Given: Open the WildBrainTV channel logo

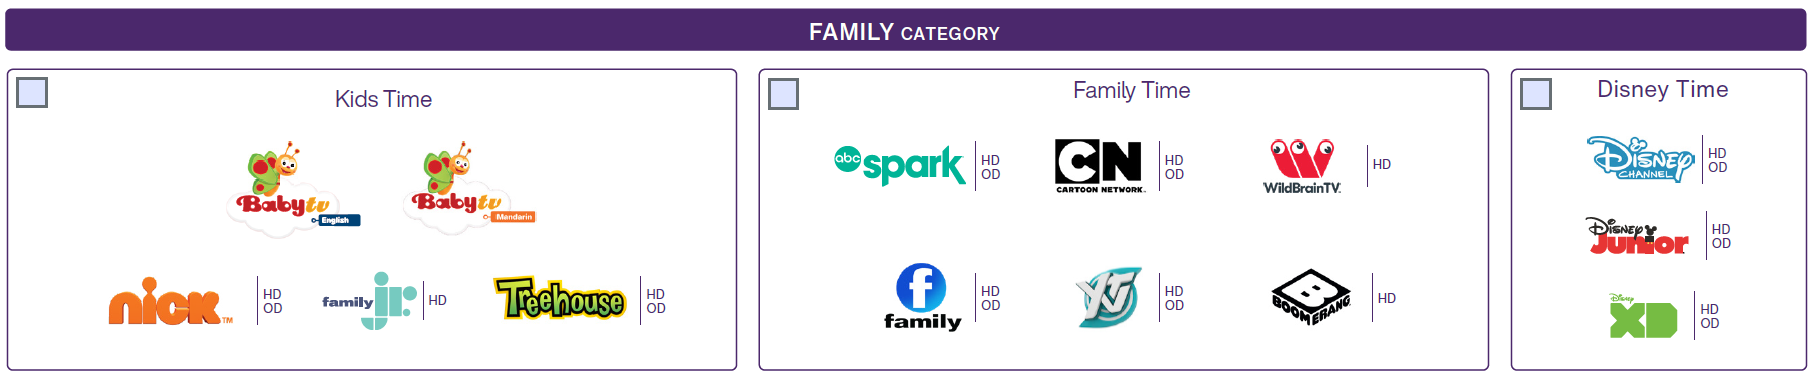Looking at the screenshot, I should pyautogui.click(x=1302, y=166).
